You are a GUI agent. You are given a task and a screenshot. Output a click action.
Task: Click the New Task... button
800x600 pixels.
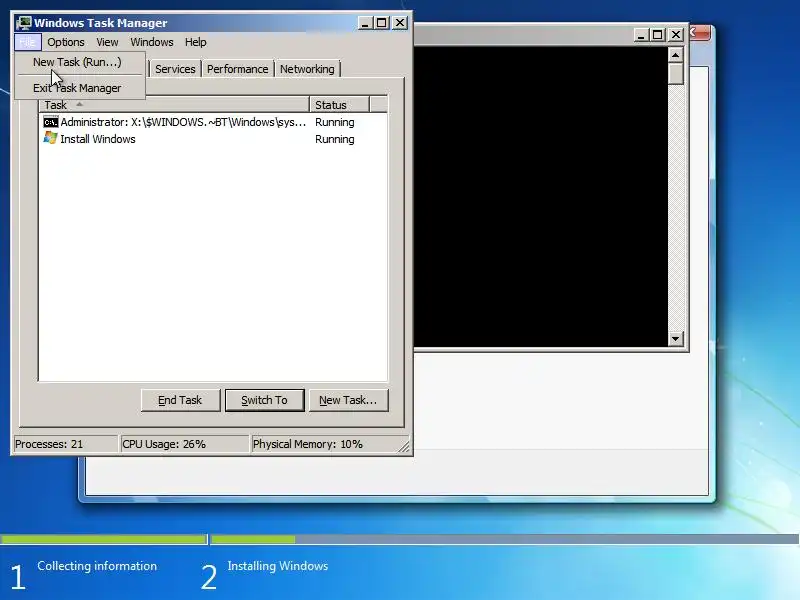point(348,400)
